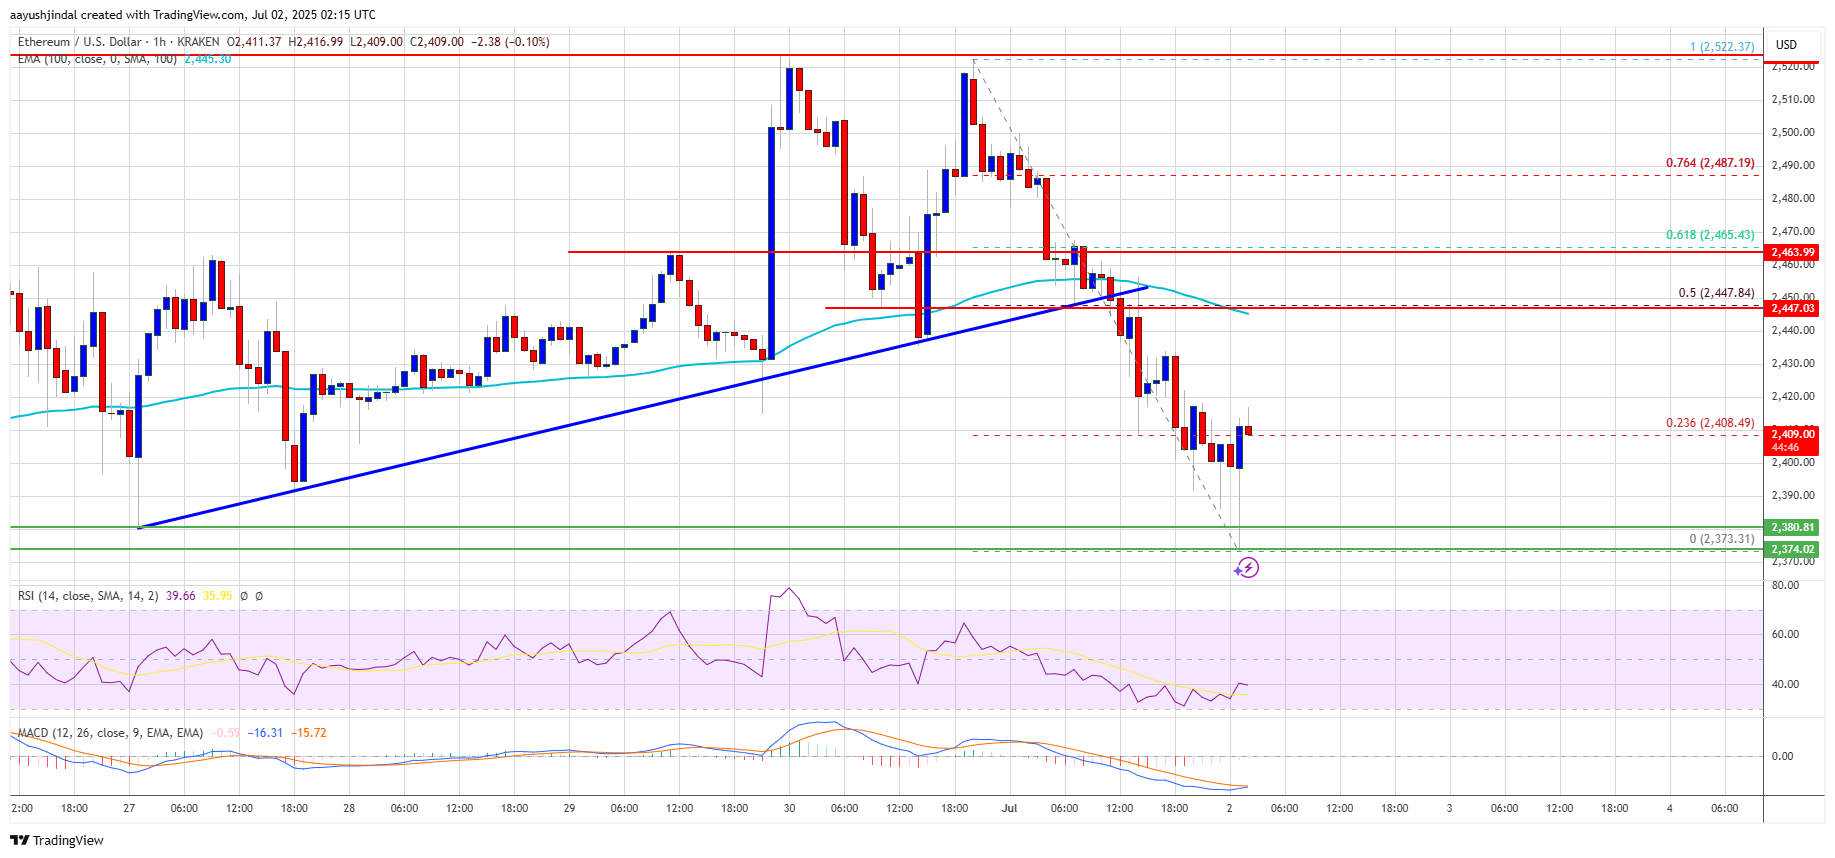Click the RSI value 39.66 in purple

pyautogui.click(x=181, y=596)
